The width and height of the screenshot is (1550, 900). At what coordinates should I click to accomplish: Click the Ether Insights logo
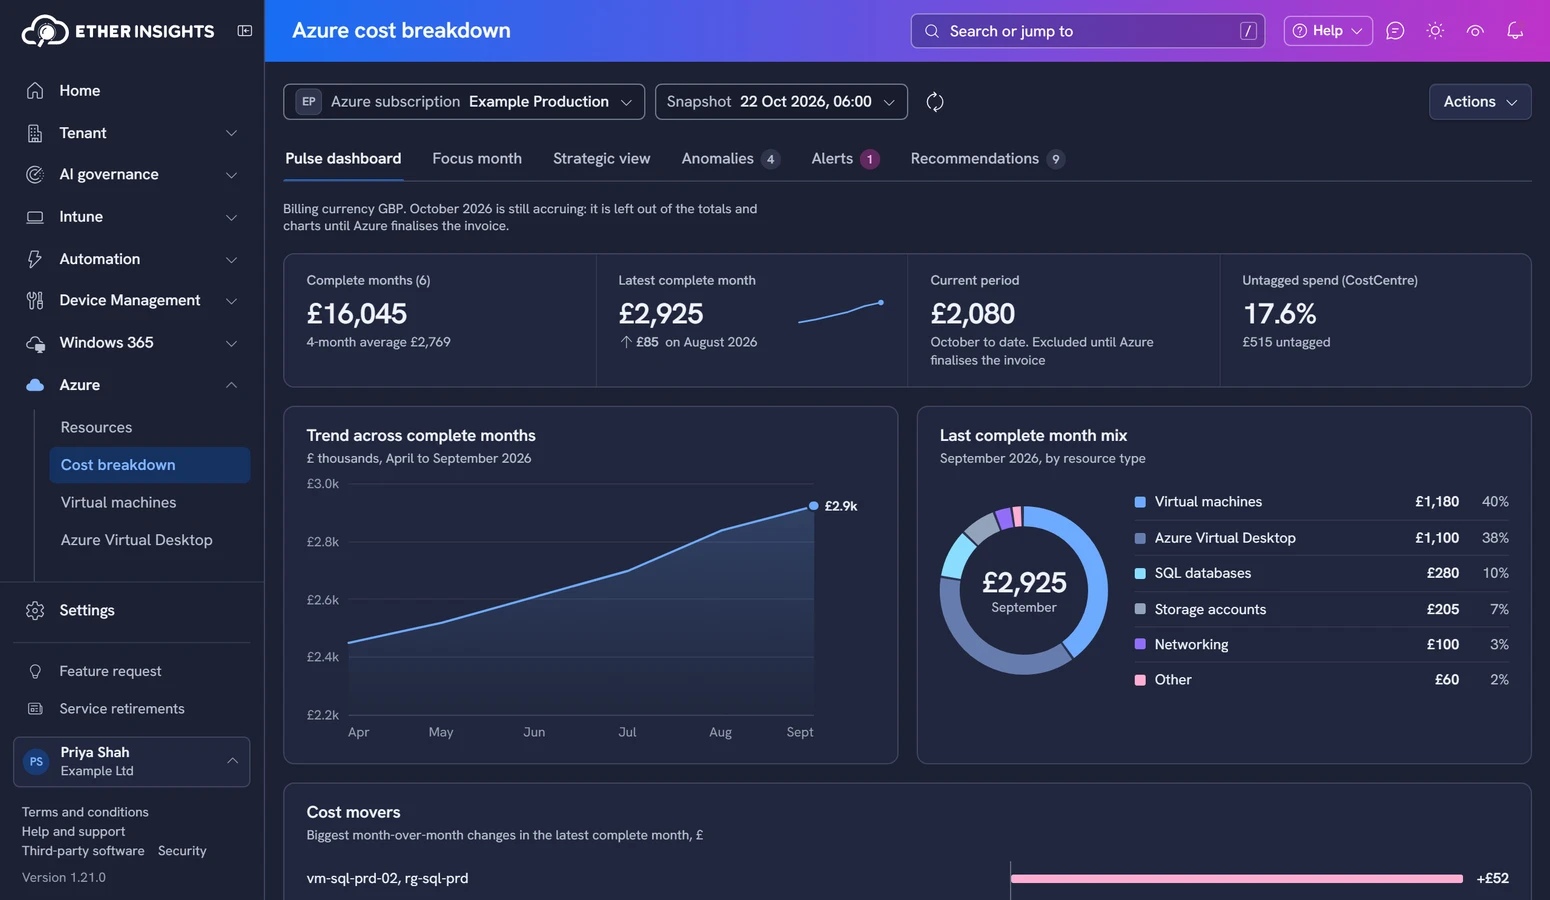[x=117, y=31]
